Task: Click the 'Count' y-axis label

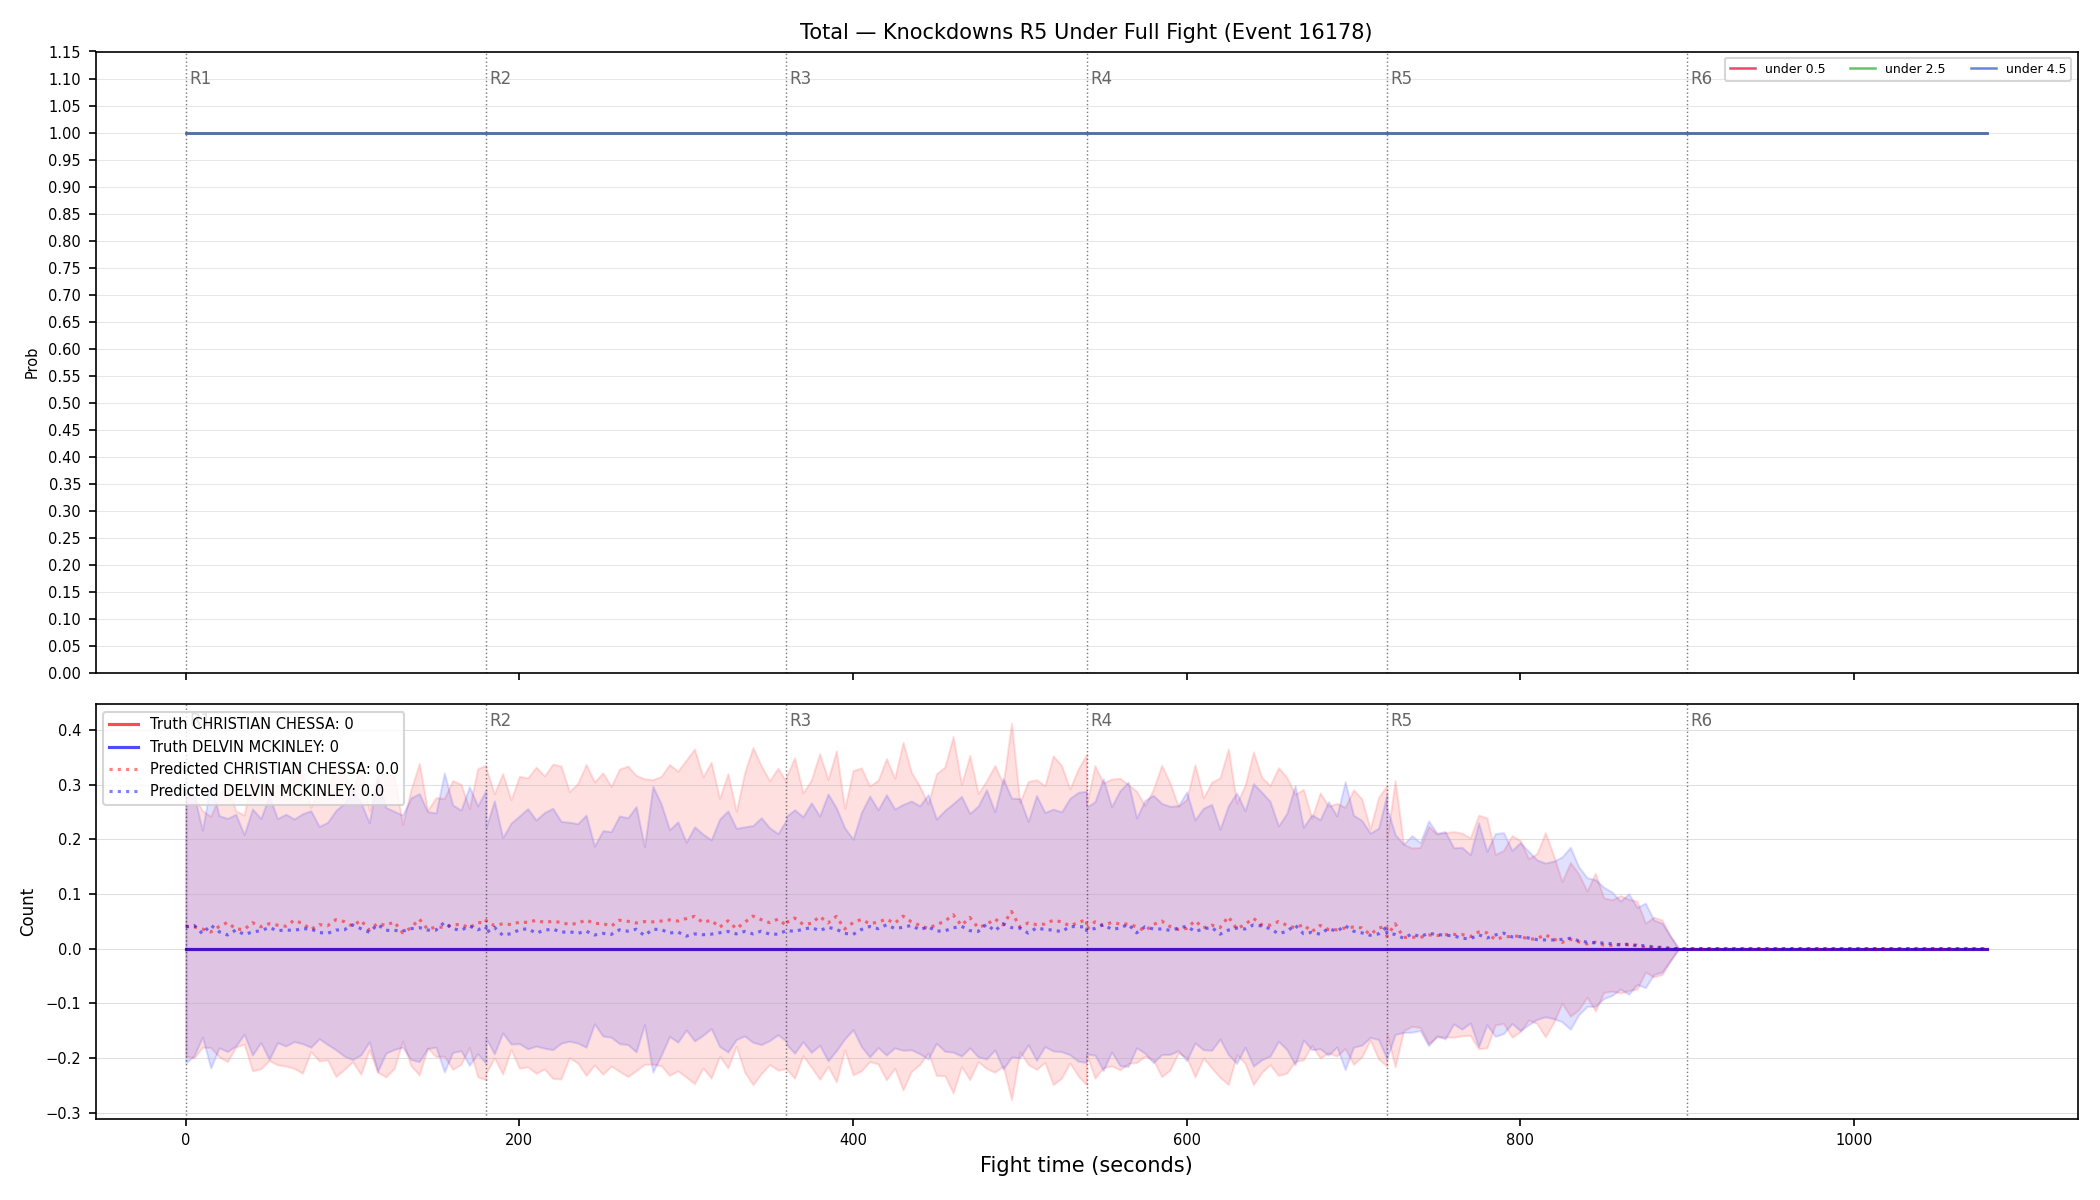Action: (27, 912)
